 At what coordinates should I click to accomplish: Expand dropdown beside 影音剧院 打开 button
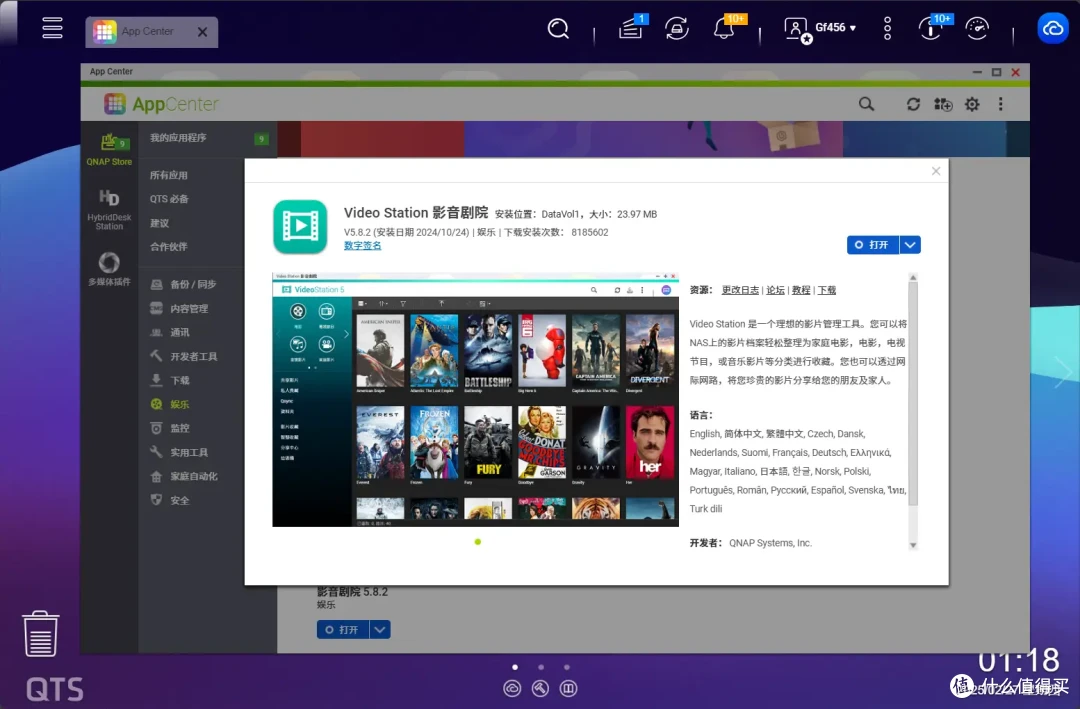pyautogui.click(x=380, y=630)
